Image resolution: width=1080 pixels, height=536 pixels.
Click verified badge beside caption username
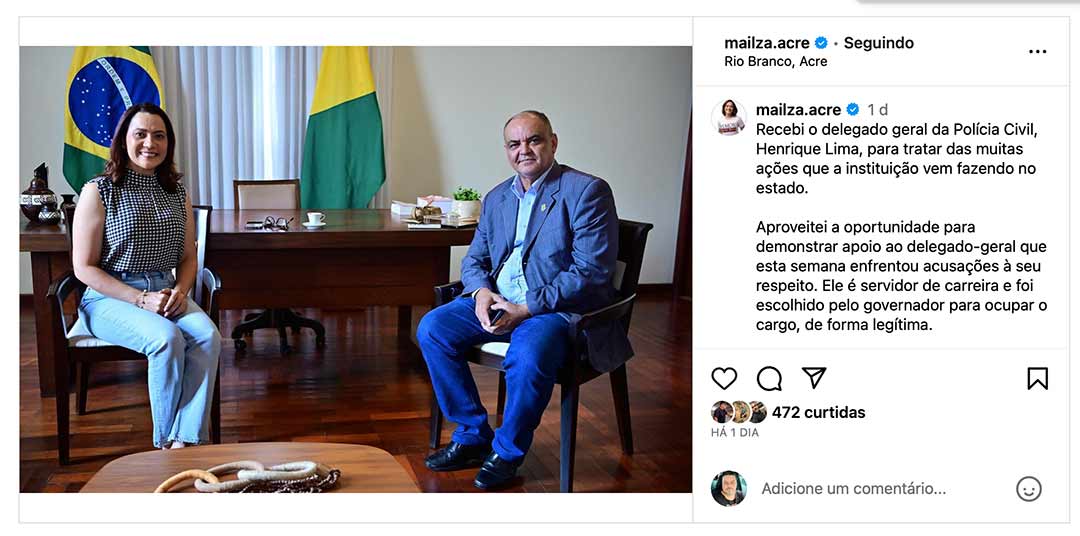point(853,110)
